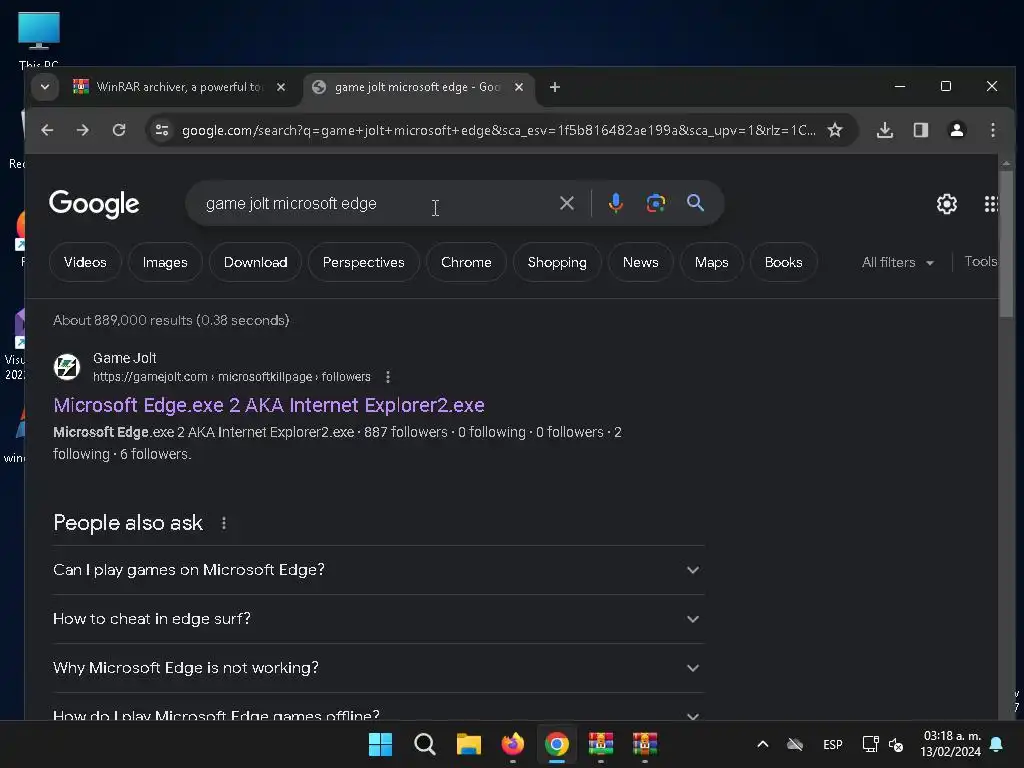This screenshot has width=1024, height=768.
Task: Click the Game Jolt site name
Action: (125, 358)
